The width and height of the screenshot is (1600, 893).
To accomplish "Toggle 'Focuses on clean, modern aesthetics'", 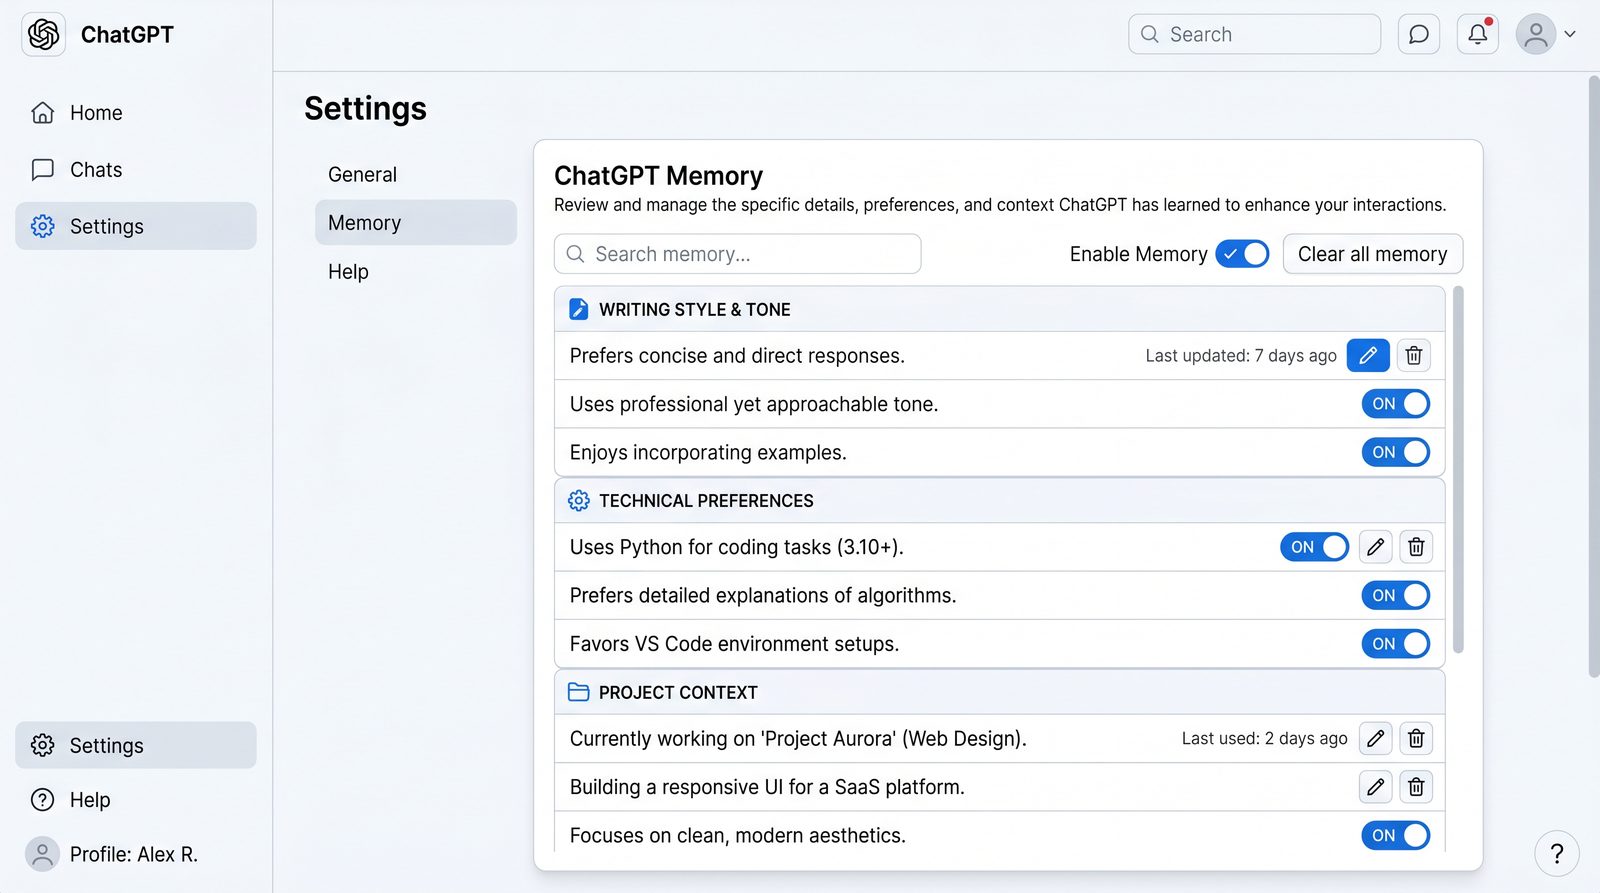I will [x=1395, y=835].
